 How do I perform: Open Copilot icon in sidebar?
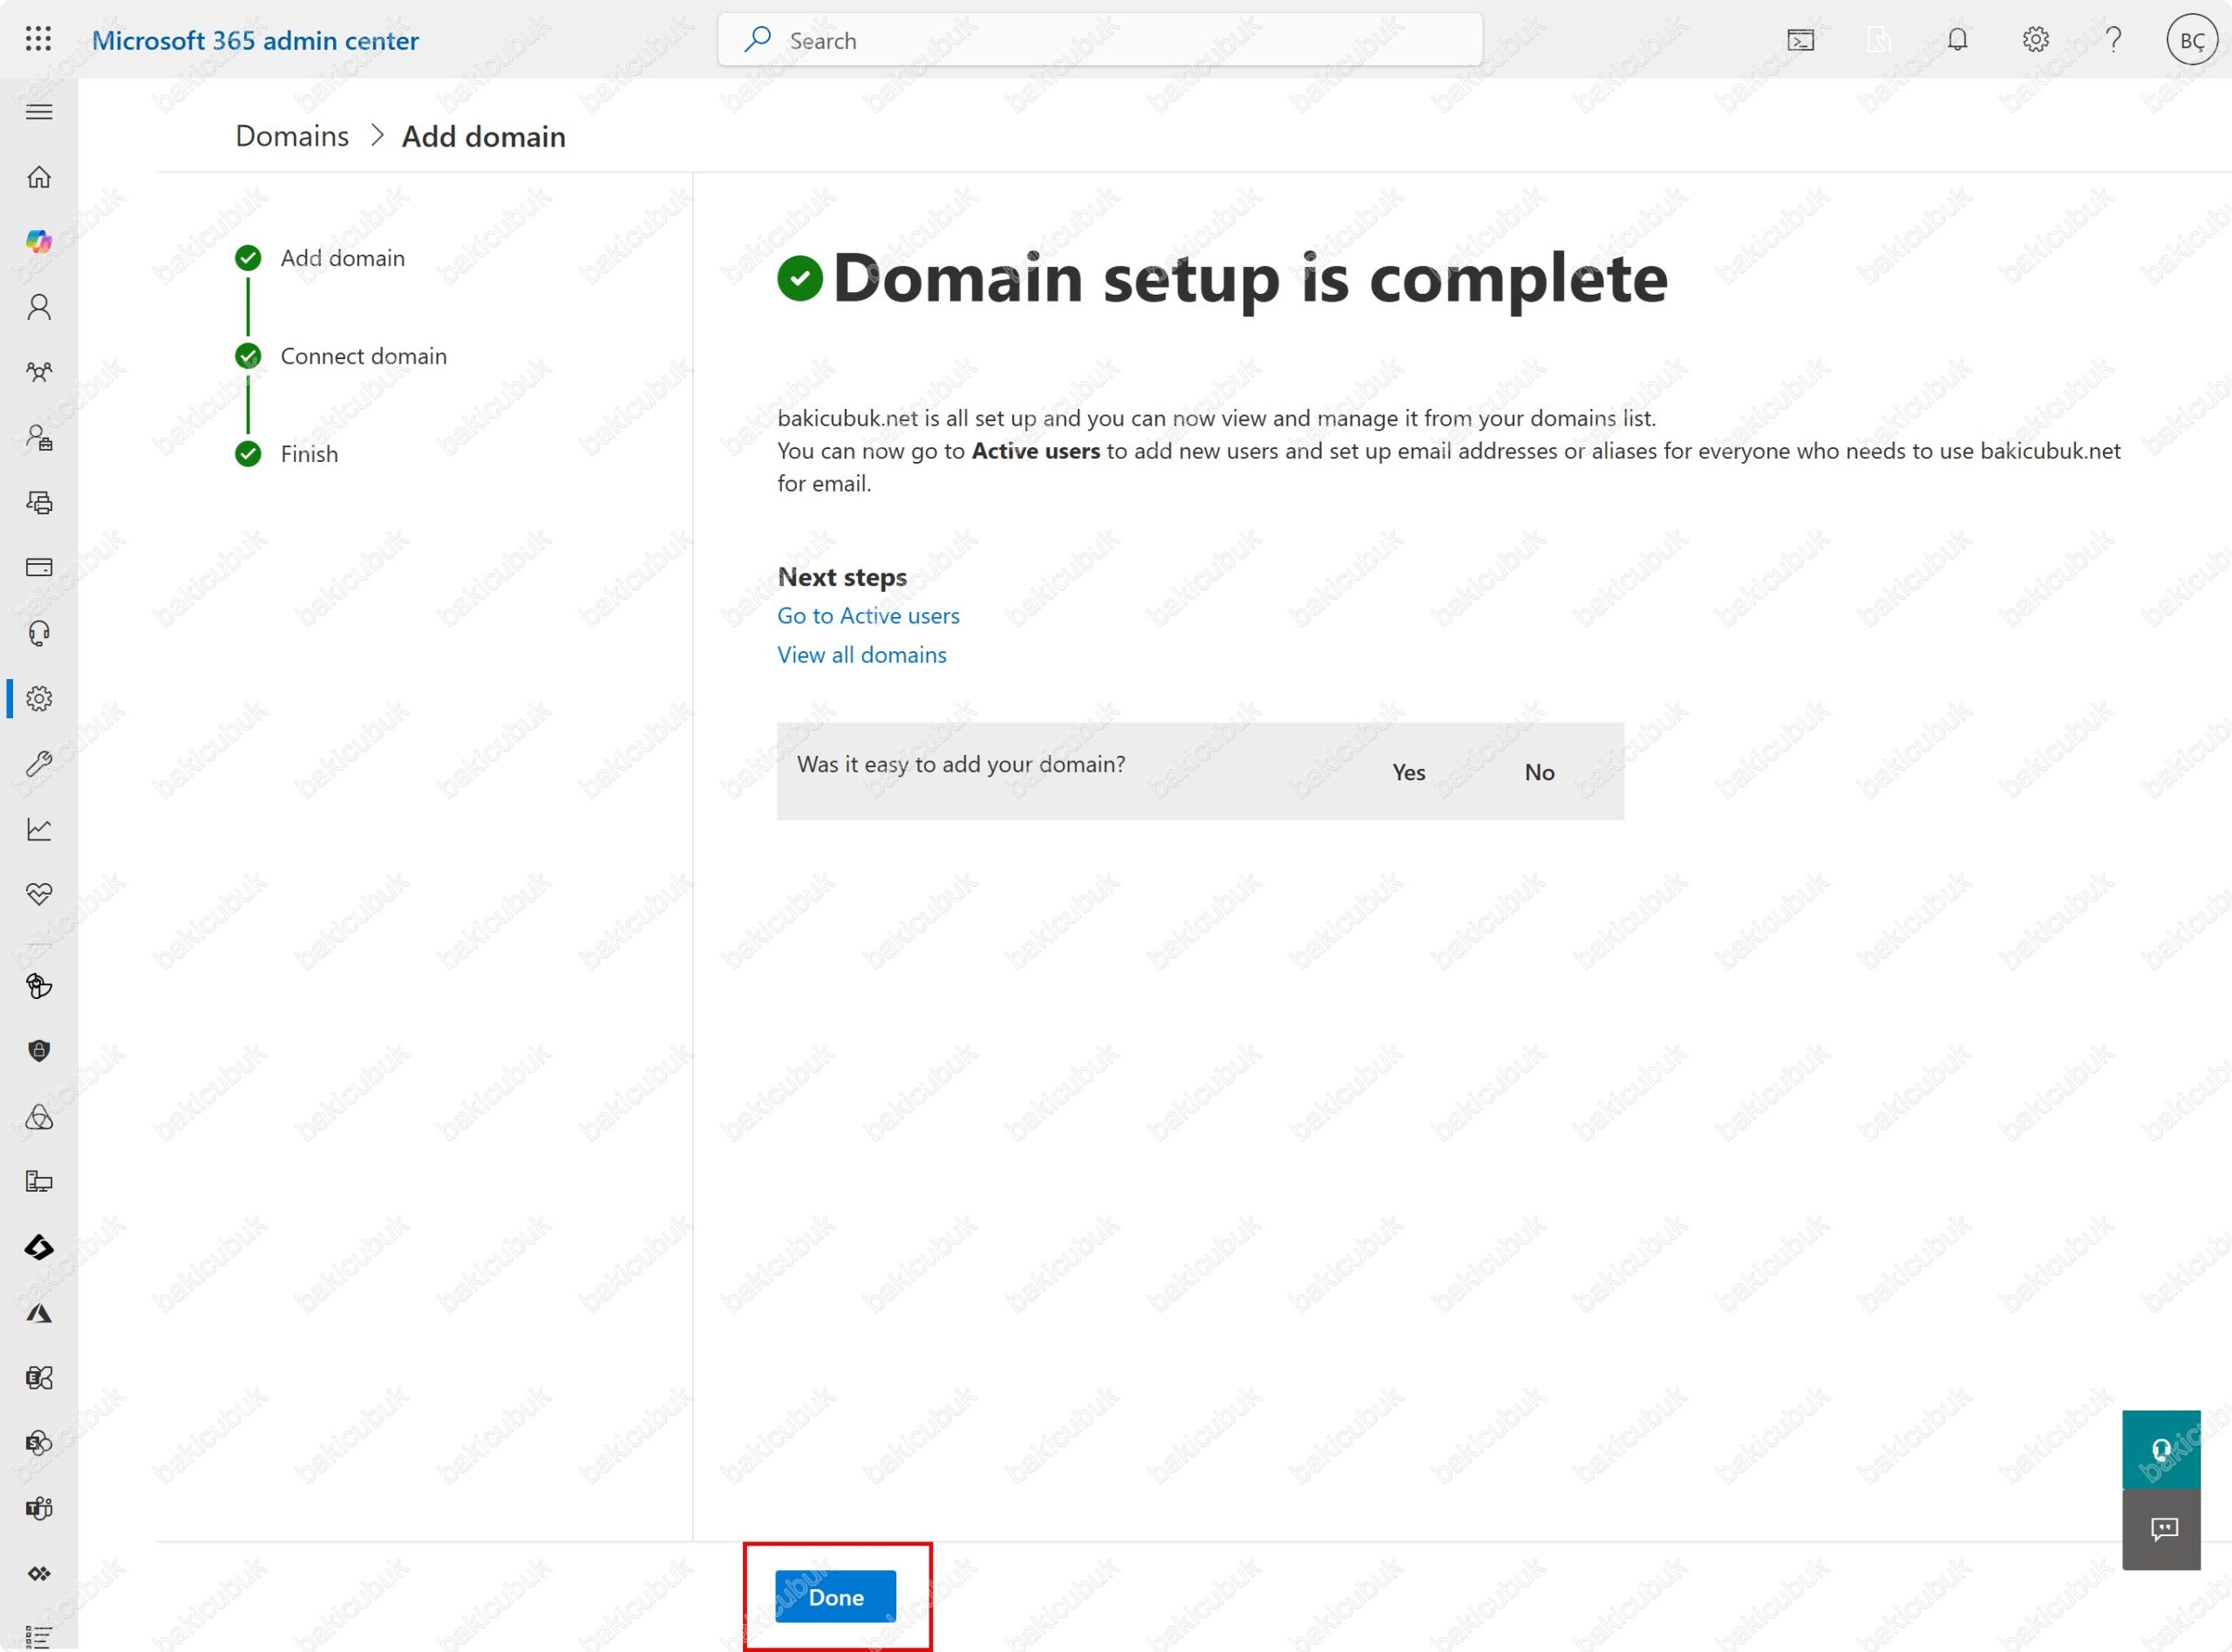(x=39, y=241)
